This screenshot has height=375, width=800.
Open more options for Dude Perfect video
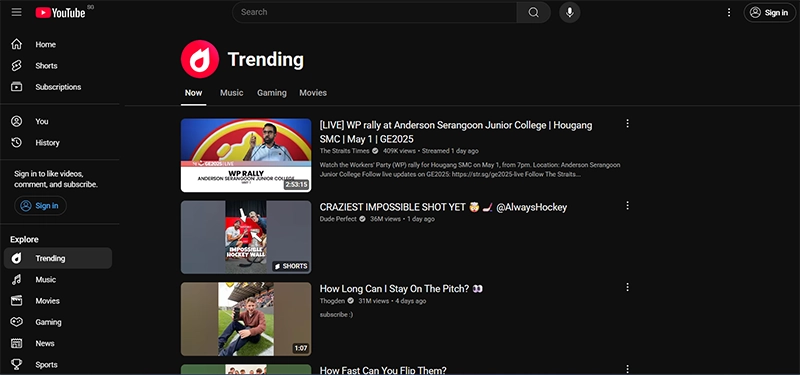tap(628, 206)
